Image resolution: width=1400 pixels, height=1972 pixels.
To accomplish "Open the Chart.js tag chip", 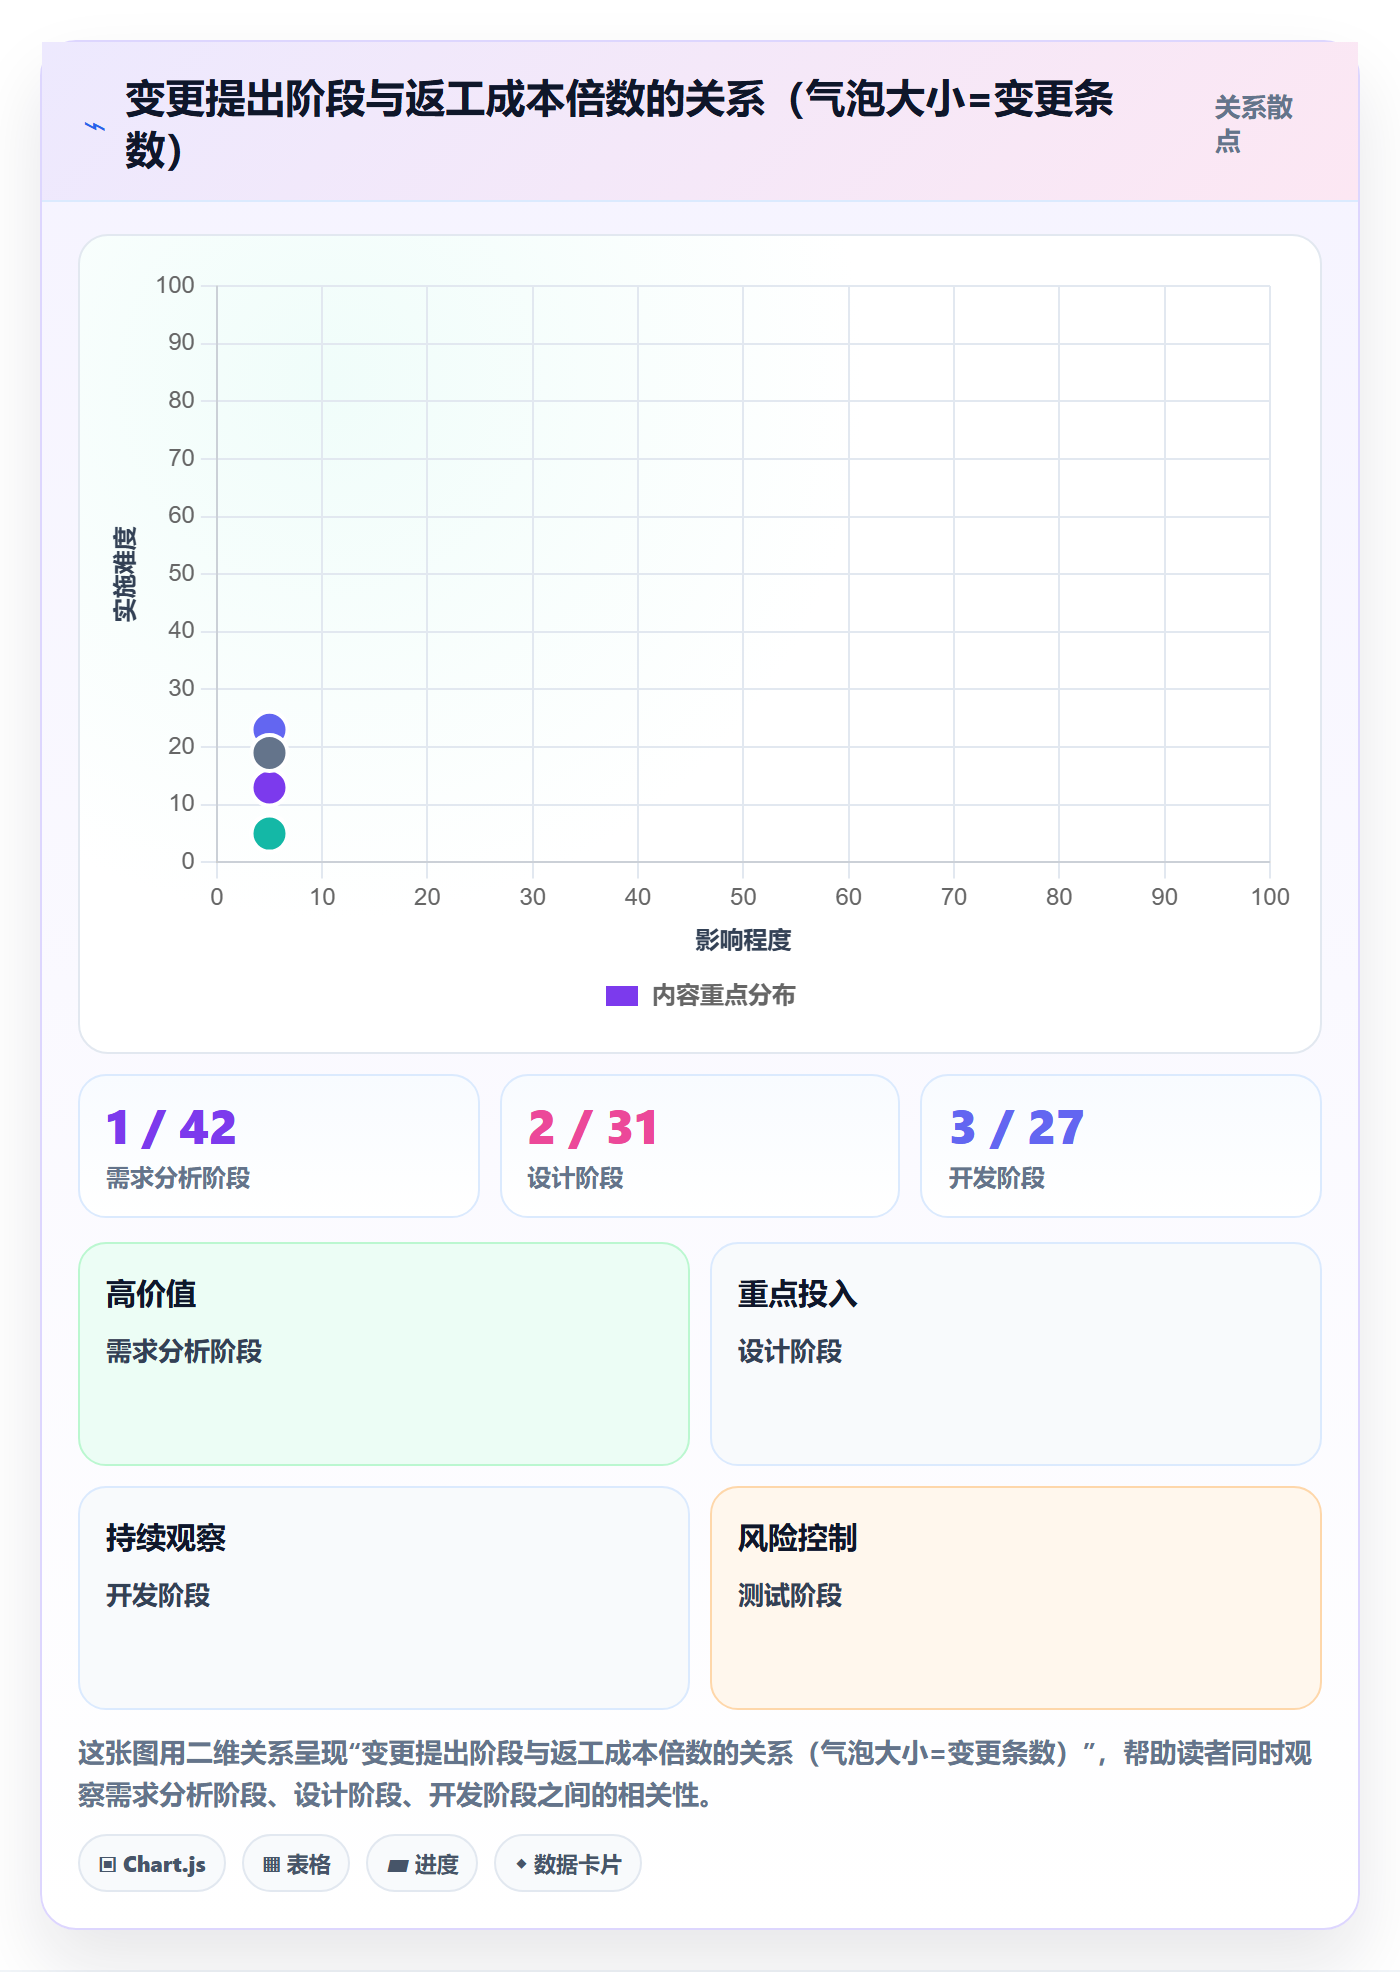I will point(152,1864).
